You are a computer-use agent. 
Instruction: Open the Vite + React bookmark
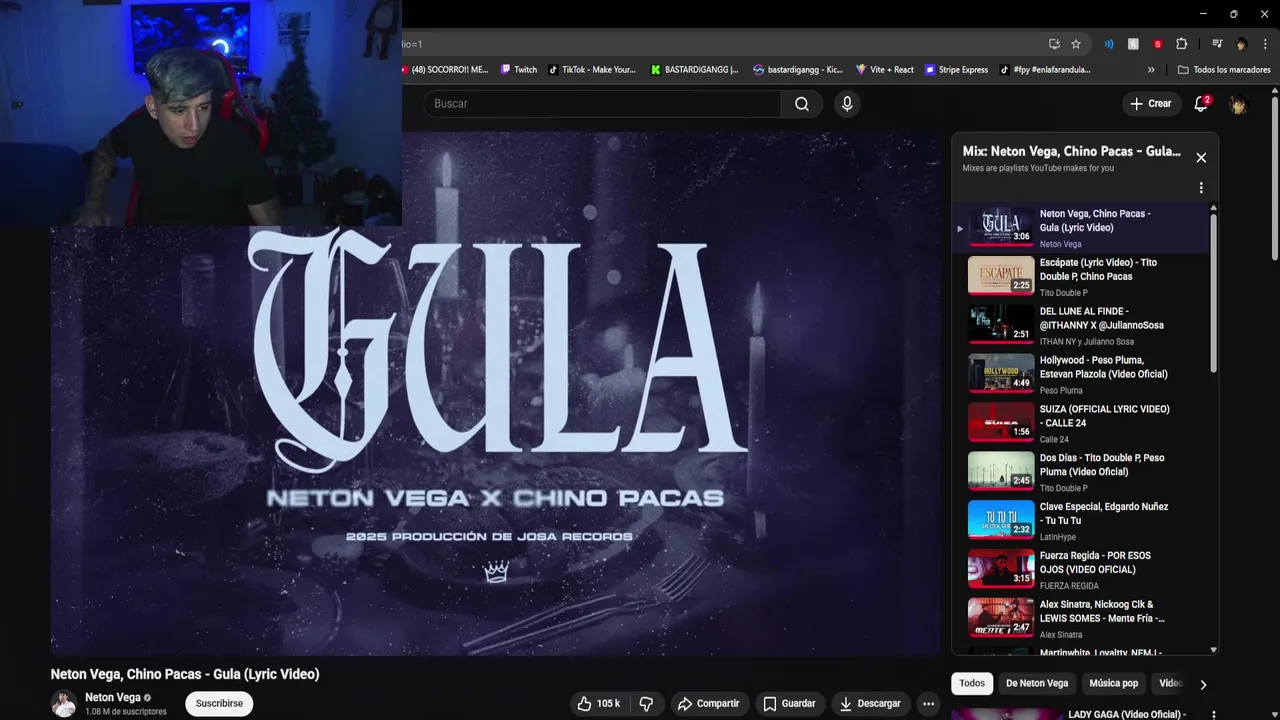click(885, 70)
